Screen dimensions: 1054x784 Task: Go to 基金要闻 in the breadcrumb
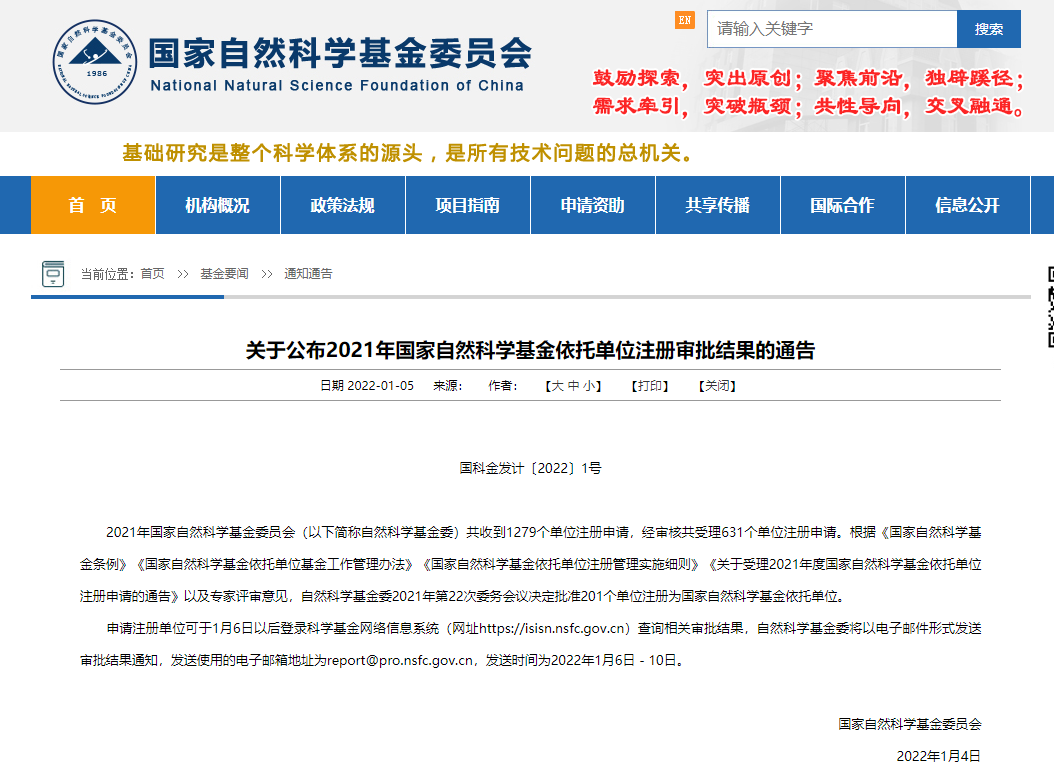tap(225, 274)
